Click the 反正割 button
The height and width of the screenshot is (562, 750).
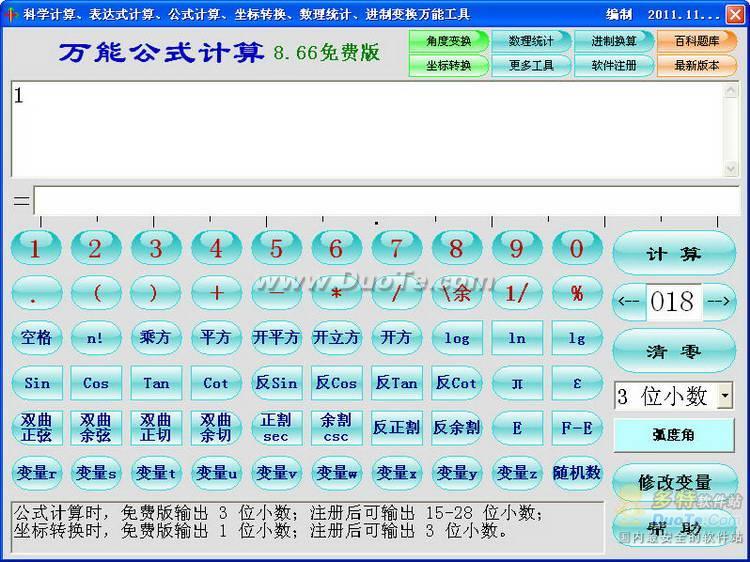pos(397,428)
